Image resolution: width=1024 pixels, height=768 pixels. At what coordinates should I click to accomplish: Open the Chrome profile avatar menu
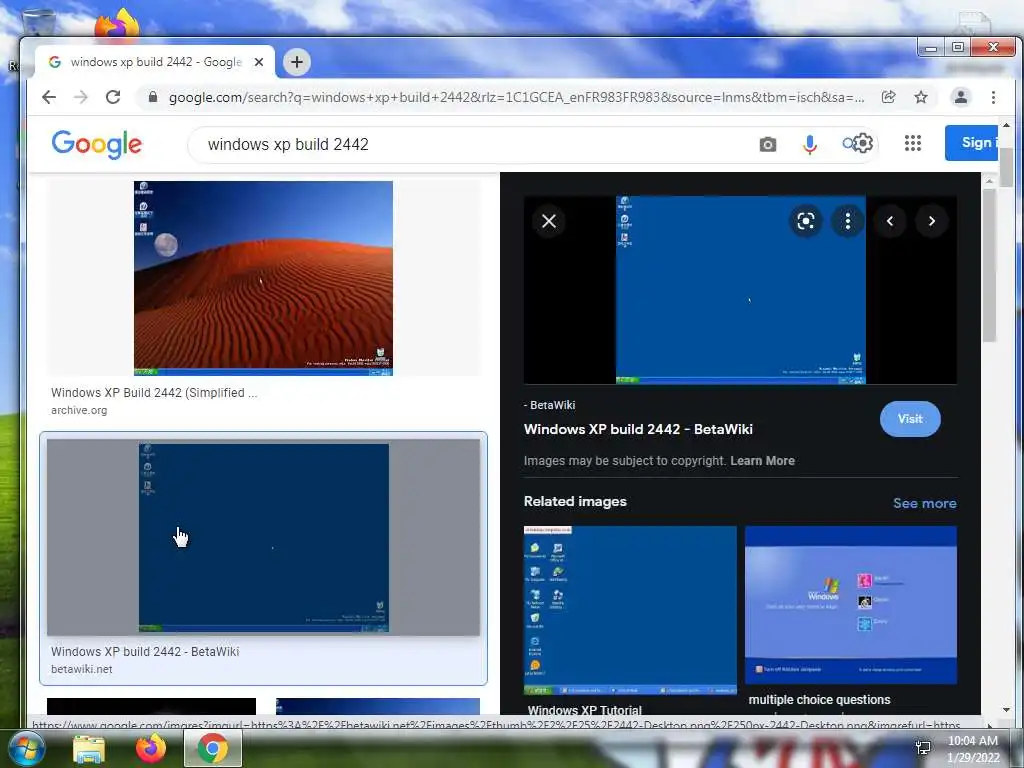click(x=961, y=97)
